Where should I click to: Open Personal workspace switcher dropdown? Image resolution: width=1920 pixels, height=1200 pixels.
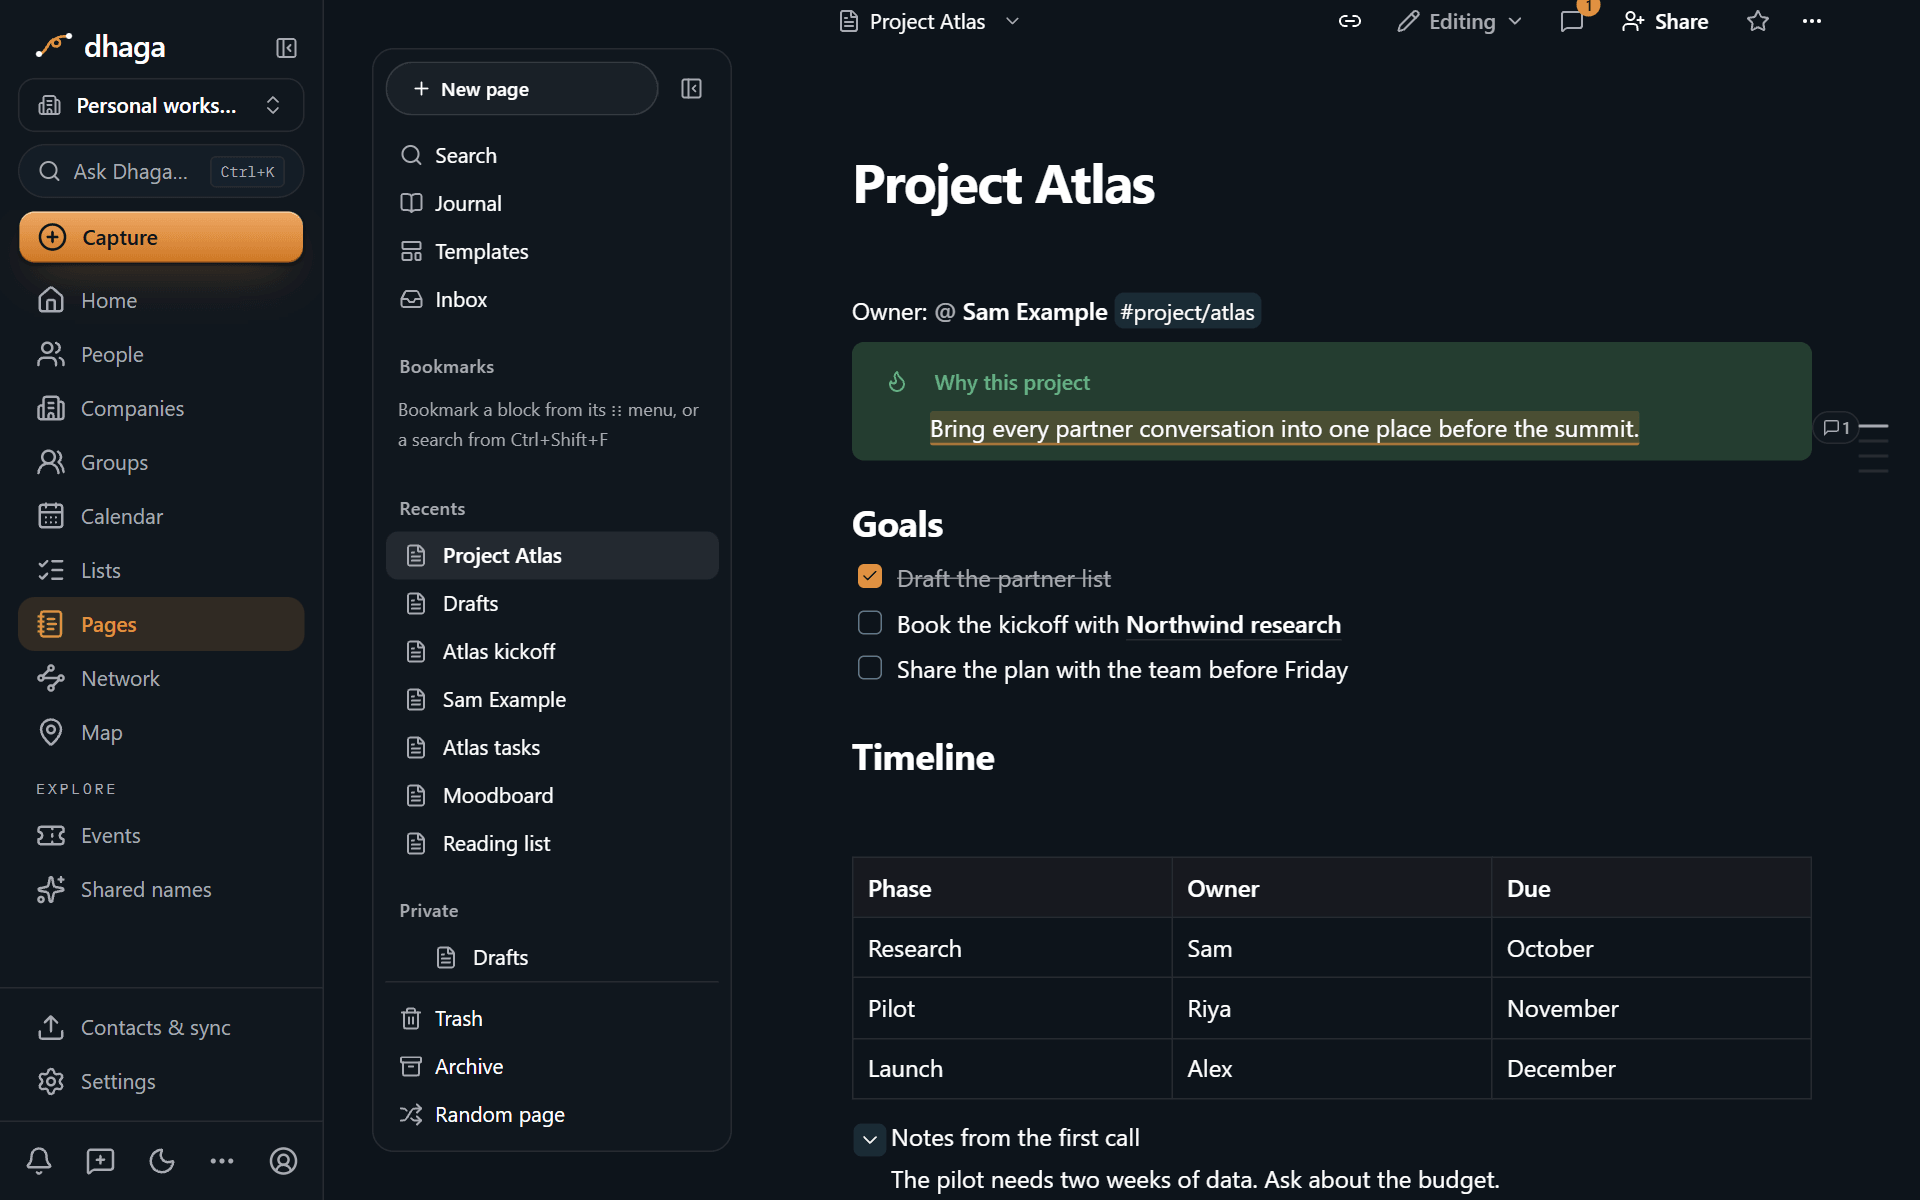tap(161, 105)
